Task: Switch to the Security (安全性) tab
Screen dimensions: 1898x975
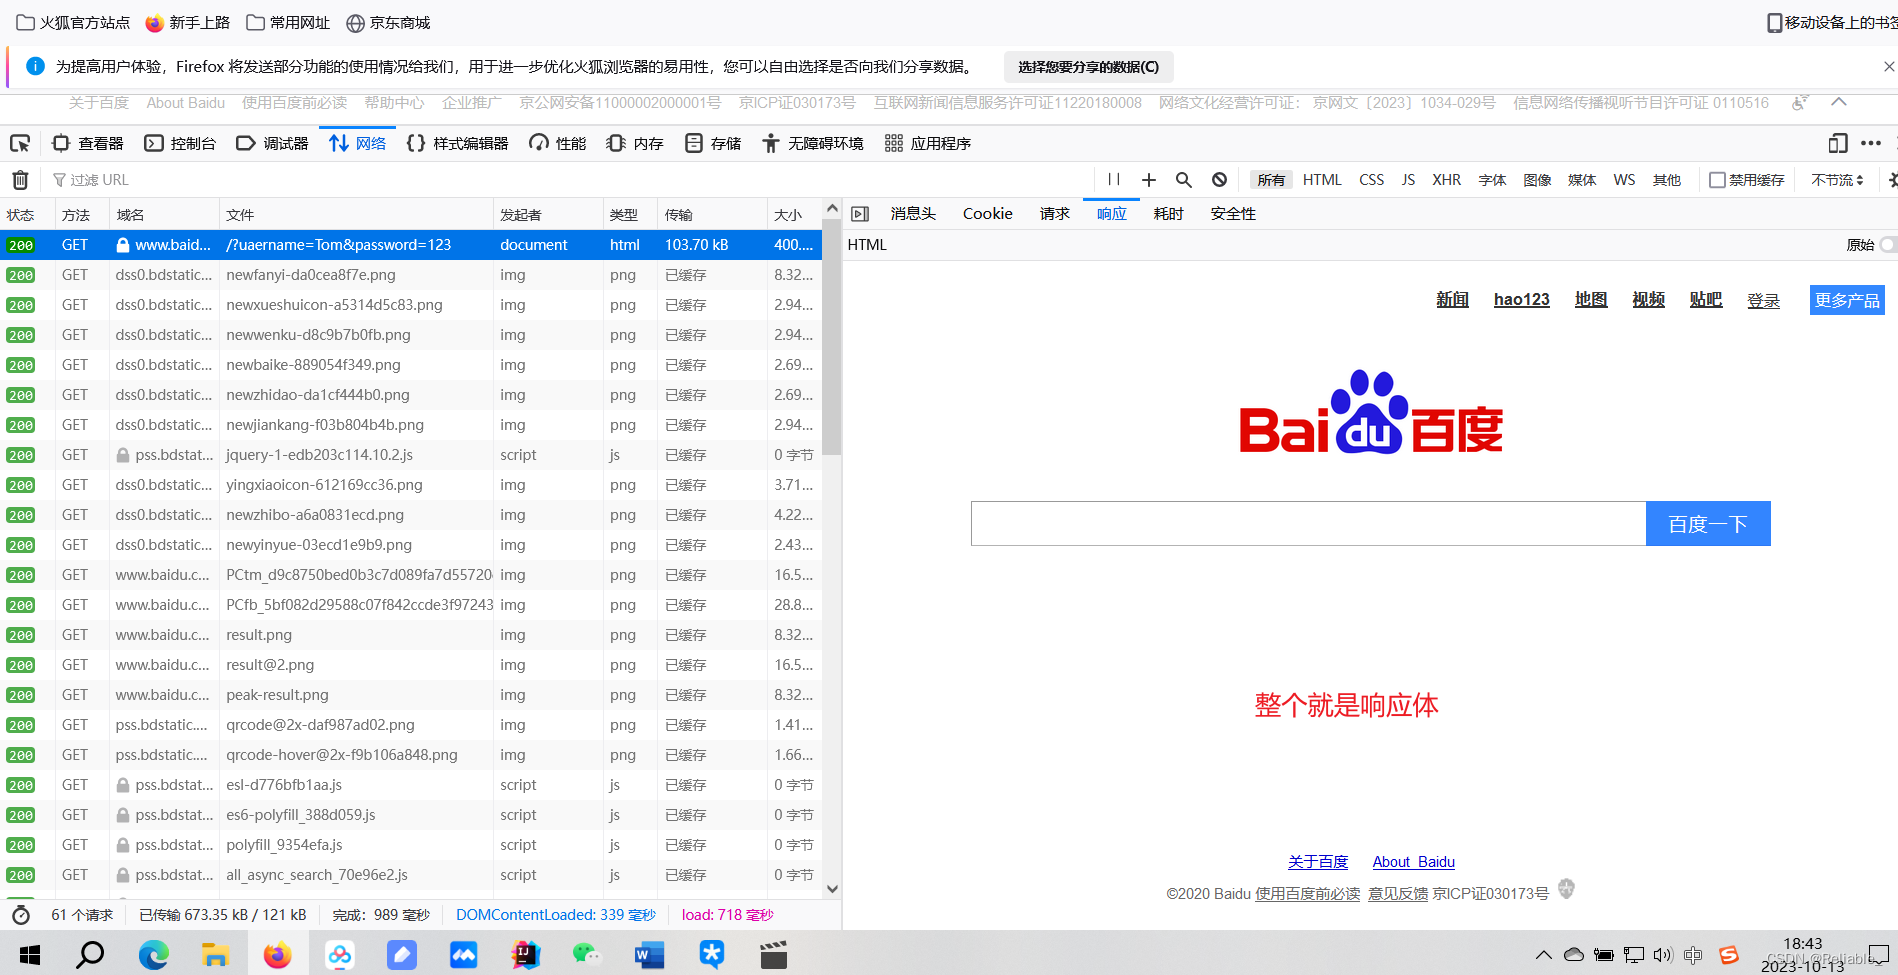Action: (x=1233, y=214)
